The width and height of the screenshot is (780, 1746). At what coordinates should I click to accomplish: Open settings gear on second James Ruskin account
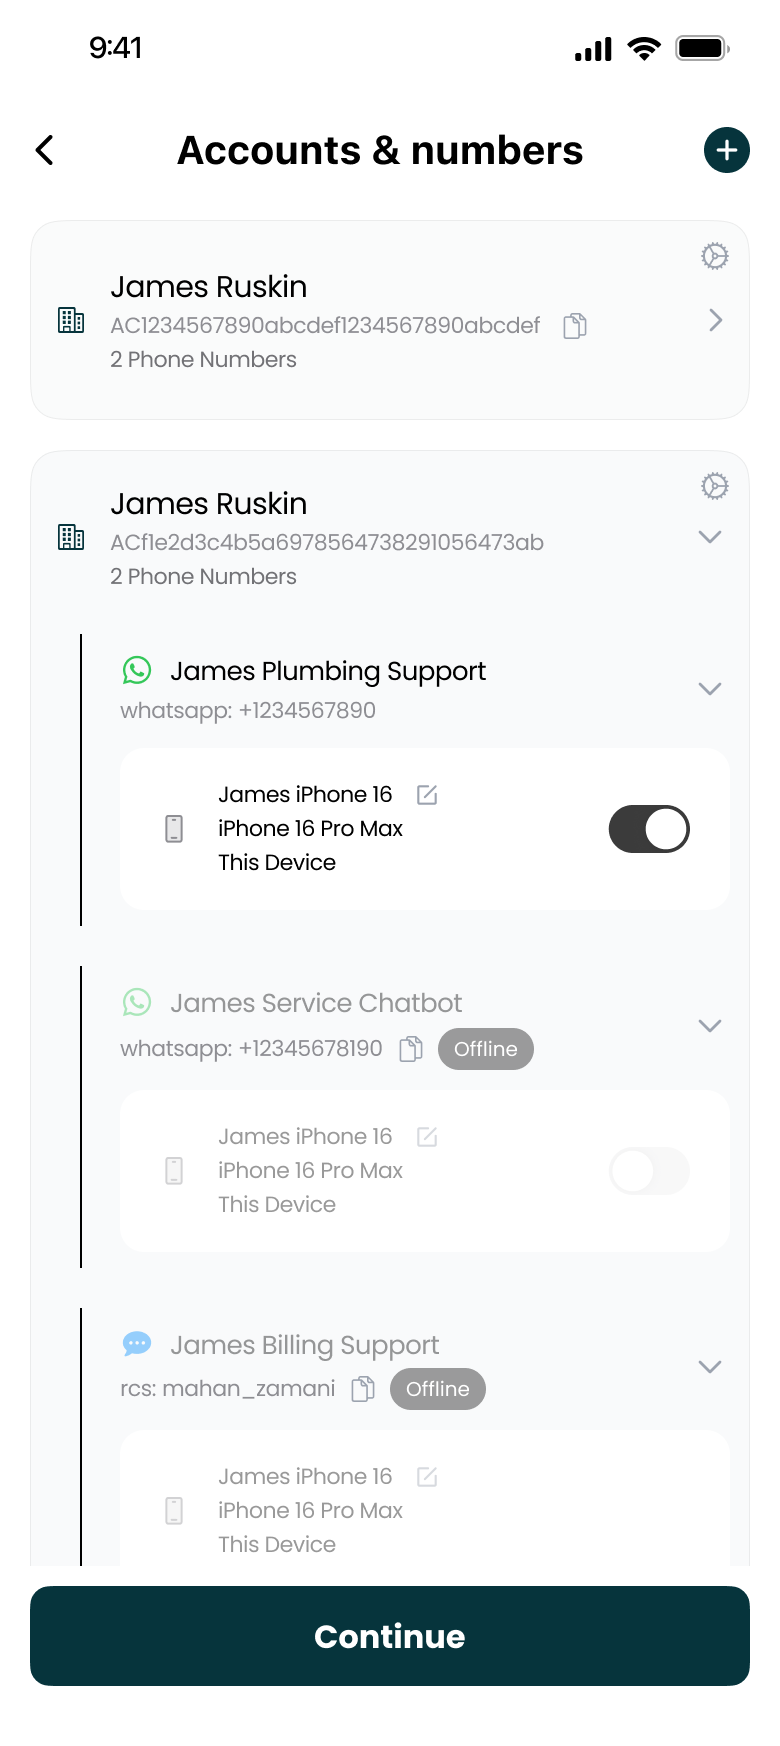tap(714, 486)
